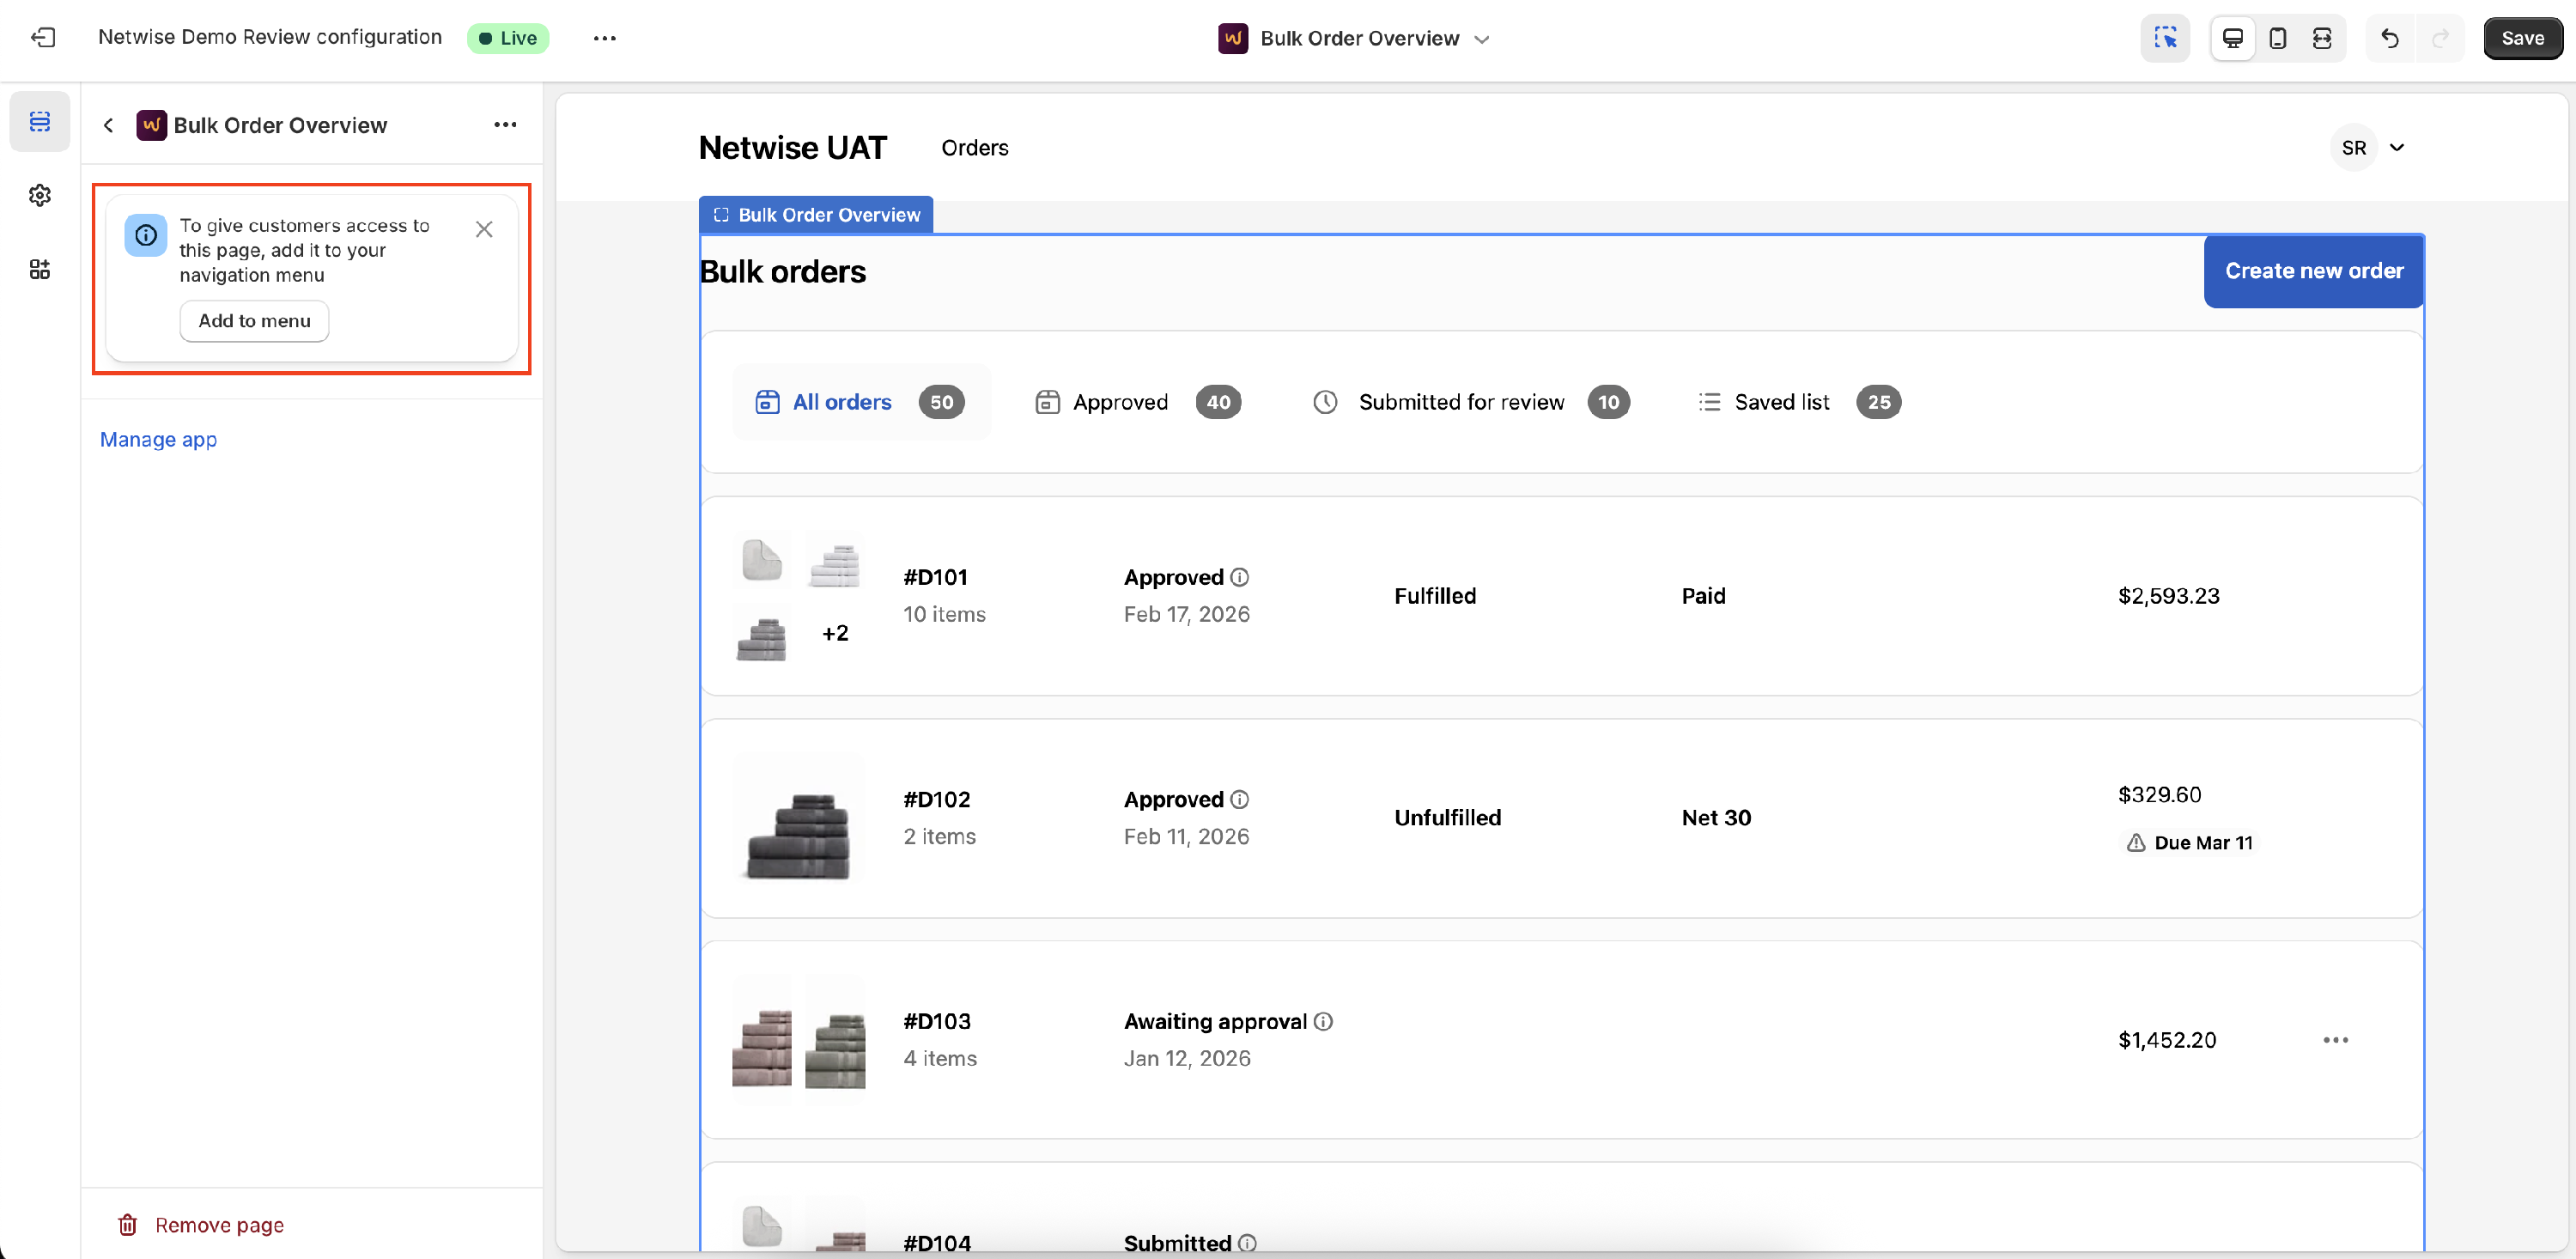The image size is (2576, 1259).
Task: Open the more options menu beside Live
Action: click(604, 38)
